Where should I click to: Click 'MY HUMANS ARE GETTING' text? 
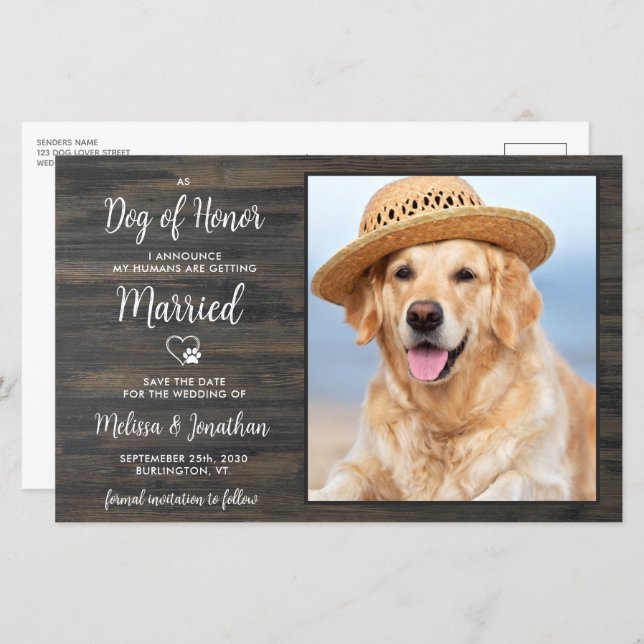(185, 269)
